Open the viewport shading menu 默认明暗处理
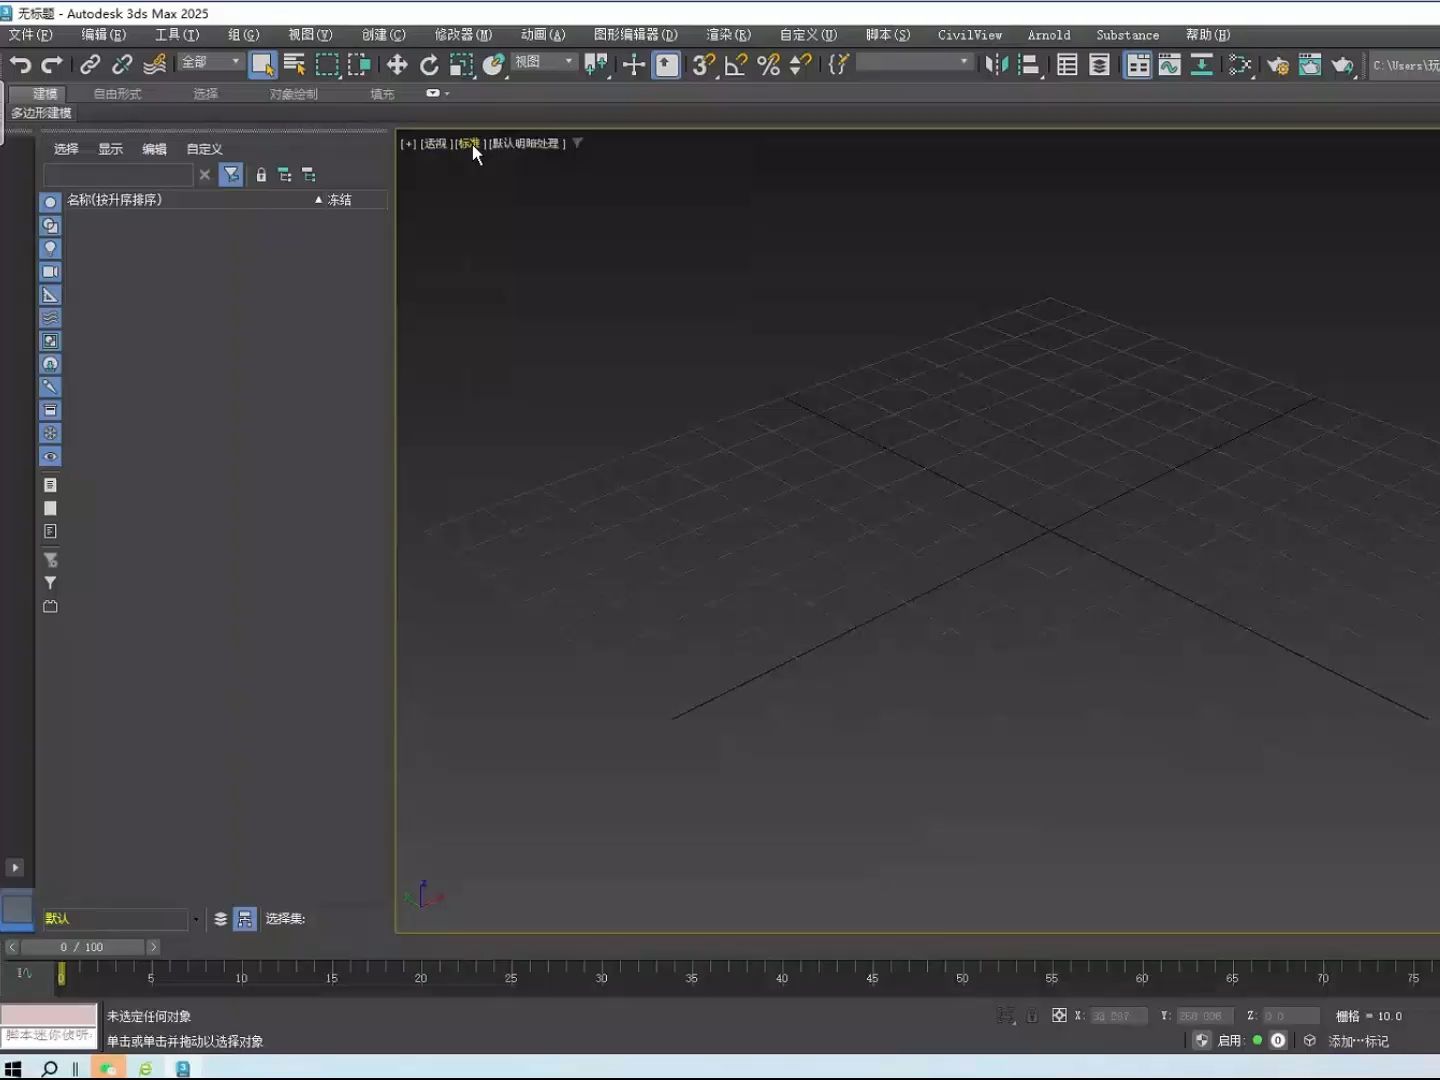 point(529,143)
